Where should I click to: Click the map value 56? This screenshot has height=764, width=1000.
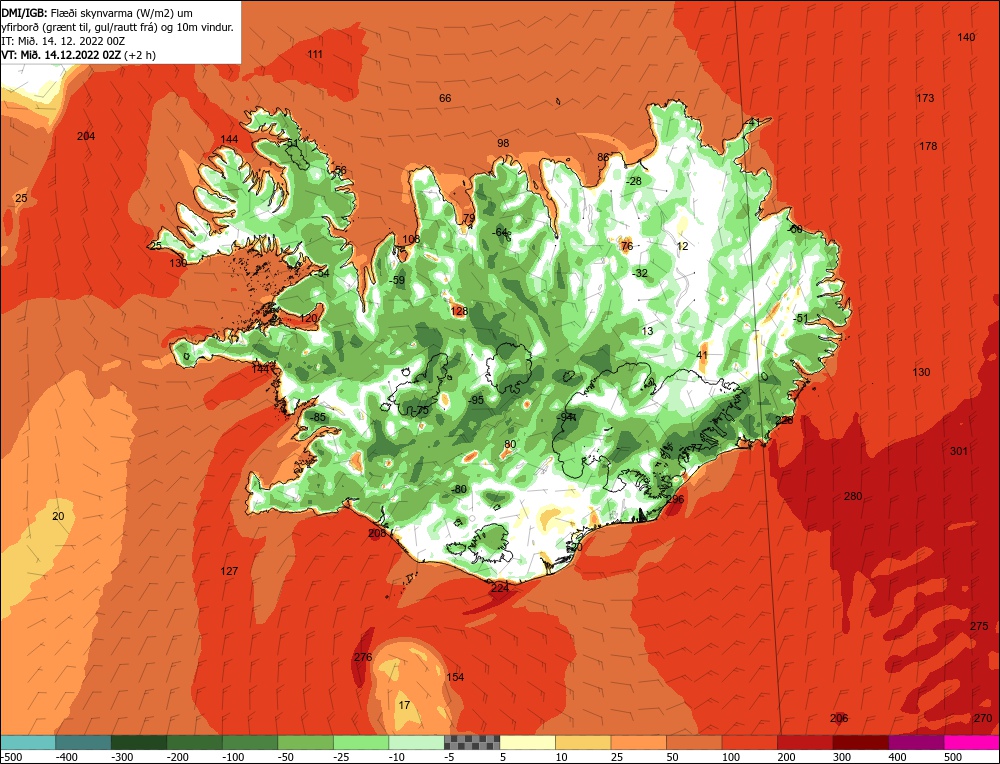(x=341, y=170)
